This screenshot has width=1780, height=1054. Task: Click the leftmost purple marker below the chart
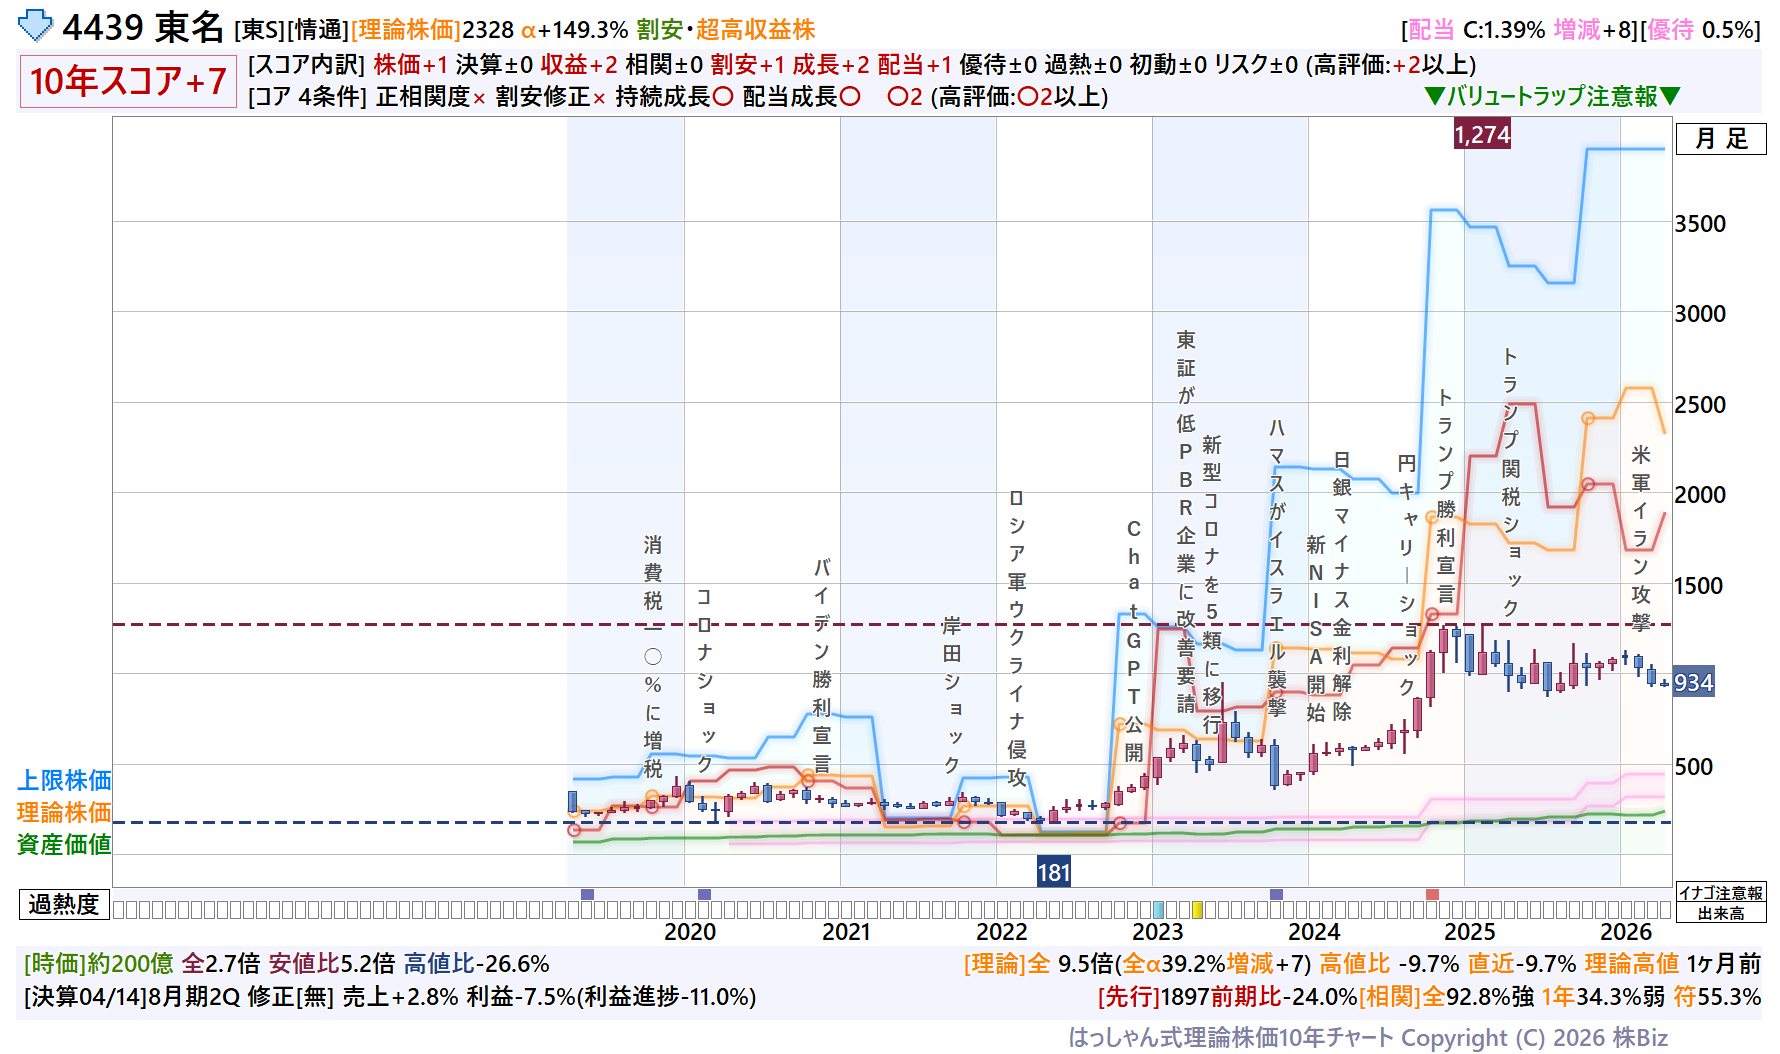[587, 894]
